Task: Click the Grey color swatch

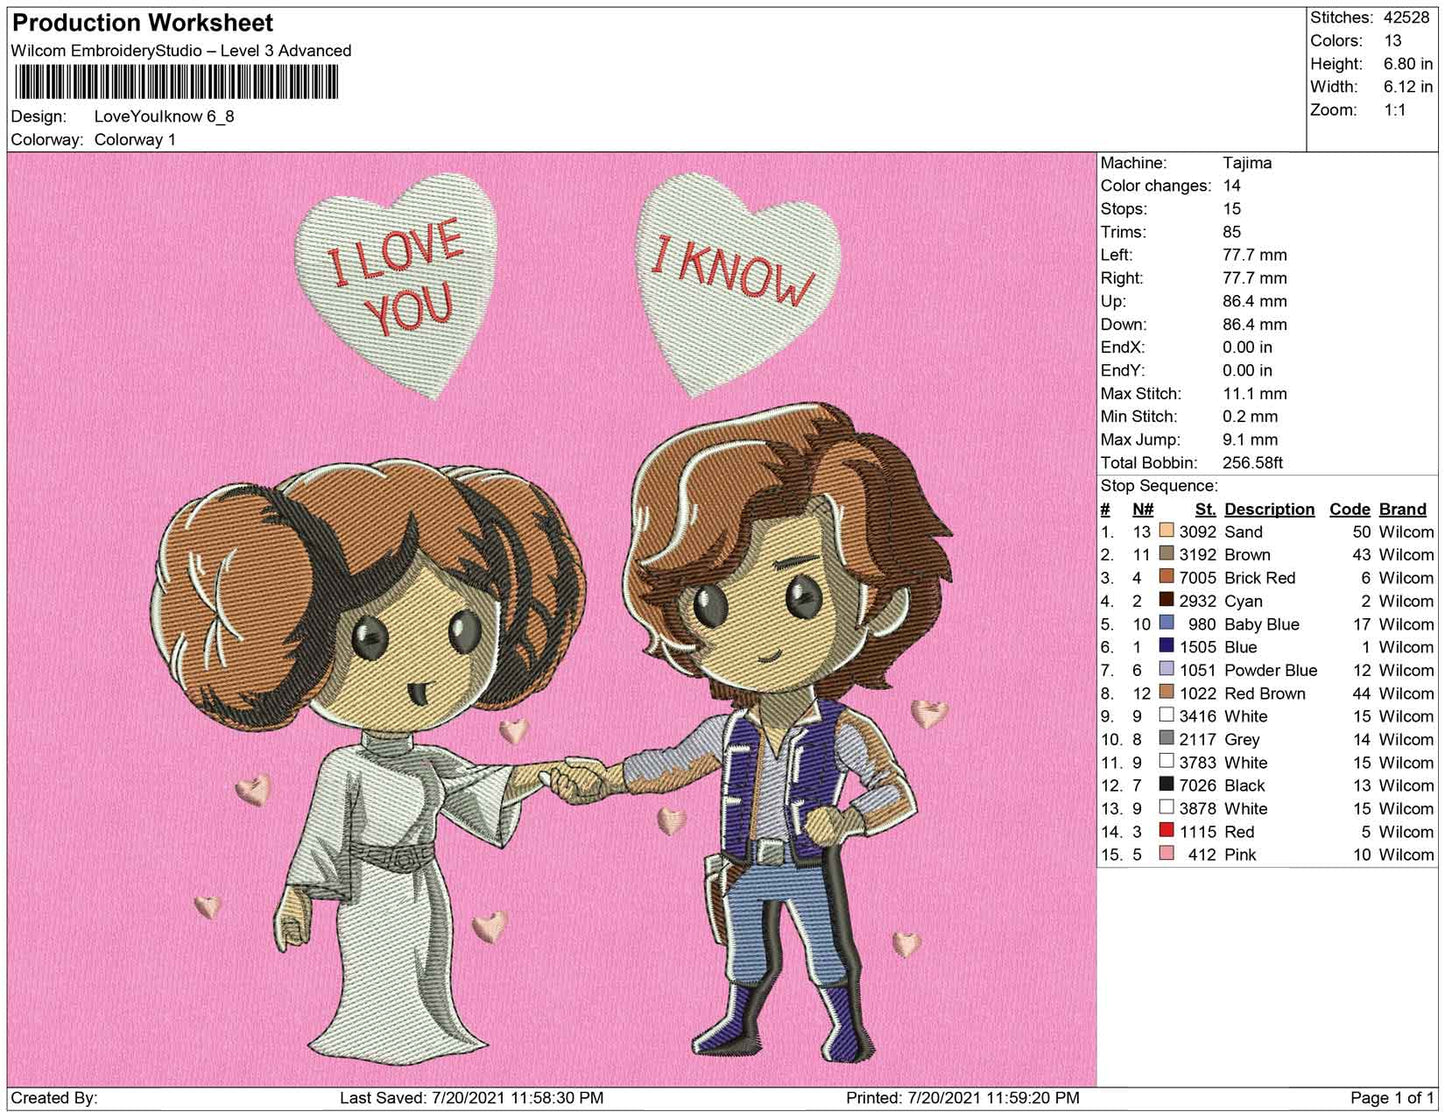Action: pyautogui.click(x=1166, y=739)
